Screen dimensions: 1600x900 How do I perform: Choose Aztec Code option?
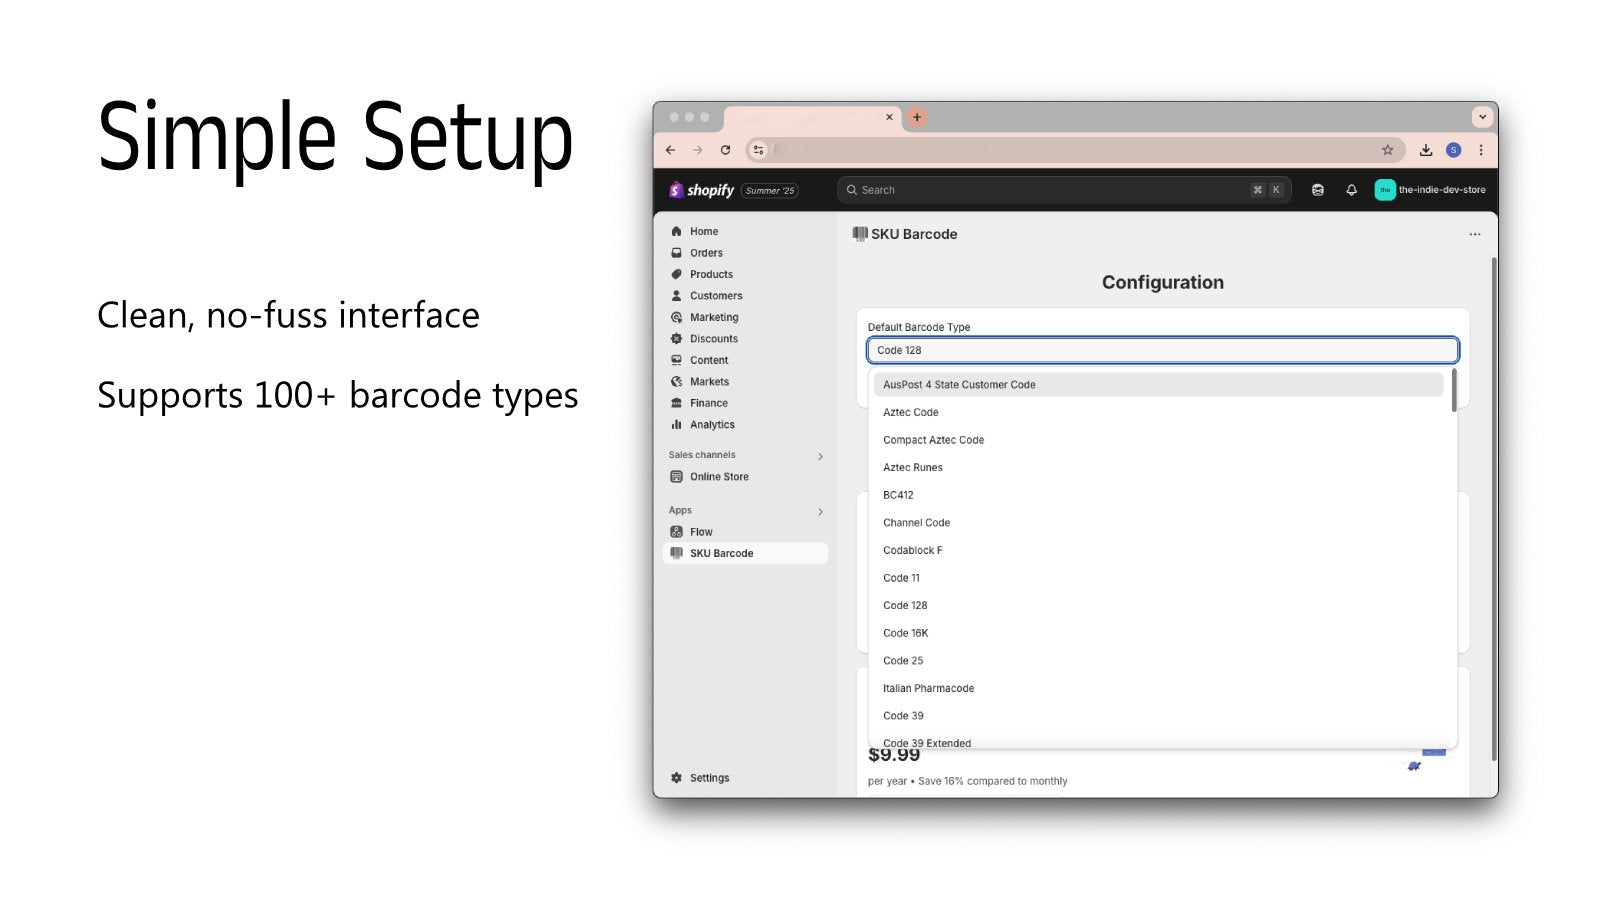(x=1158, y=412)
